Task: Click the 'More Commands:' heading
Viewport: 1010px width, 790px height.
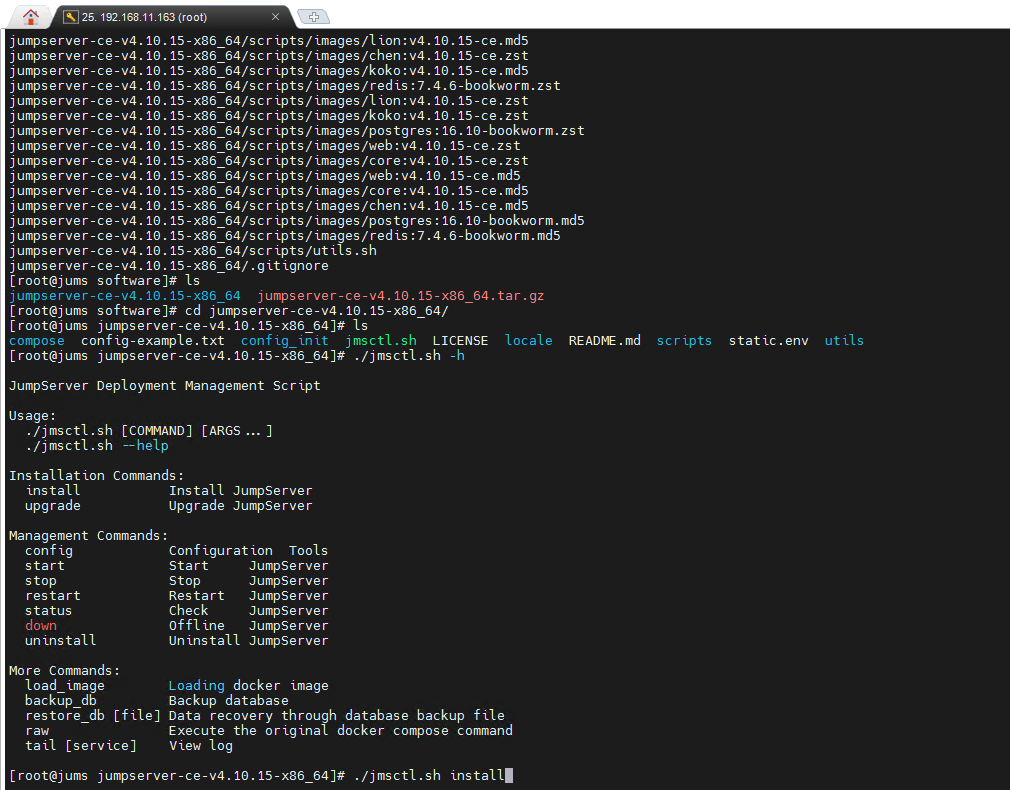Action: click(x=64, y=671)
